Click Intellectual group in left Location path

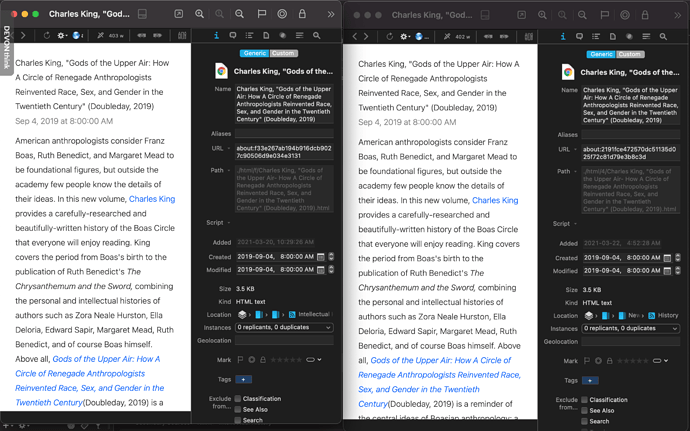(310, 314)
